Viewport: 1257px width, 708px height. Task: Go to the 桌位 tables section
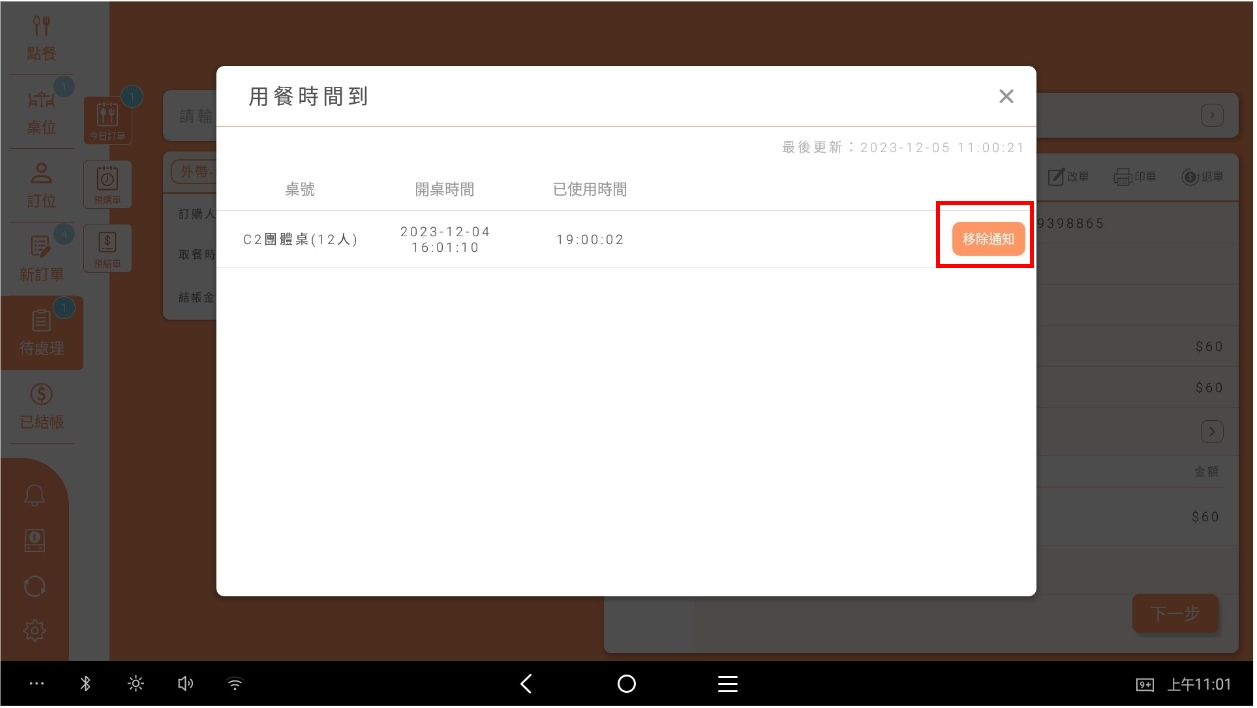tap(41, 112)
